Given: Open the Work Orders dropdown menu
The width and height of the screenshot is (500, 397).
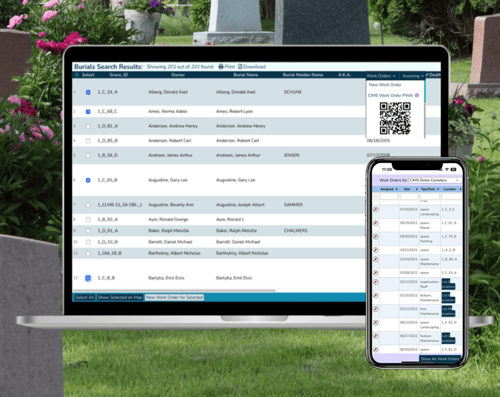Looking at the screenshot, I should tap(381, 76).
